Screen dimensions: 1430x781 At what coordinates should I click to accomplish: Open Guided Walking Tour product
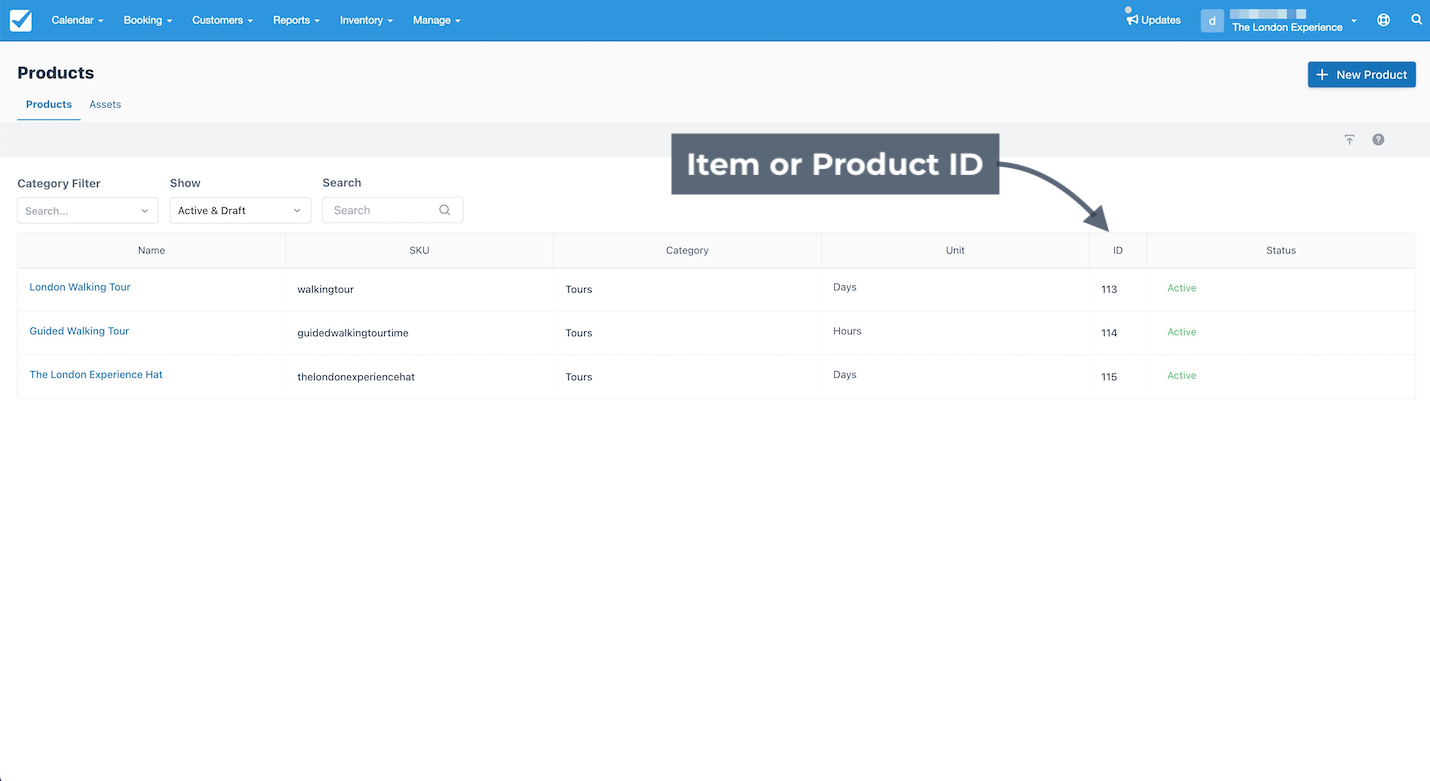pyautogui.click(x=79, y=331)
